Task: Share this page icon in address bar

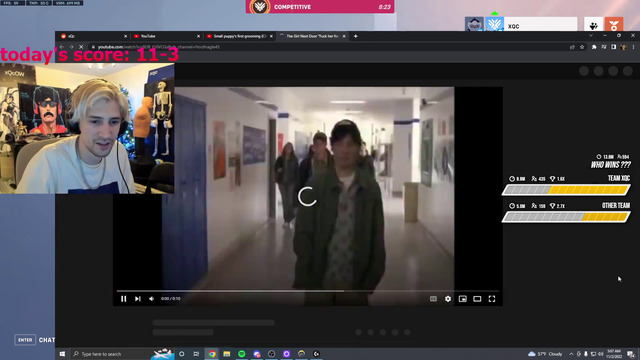Action: (572, 47)
